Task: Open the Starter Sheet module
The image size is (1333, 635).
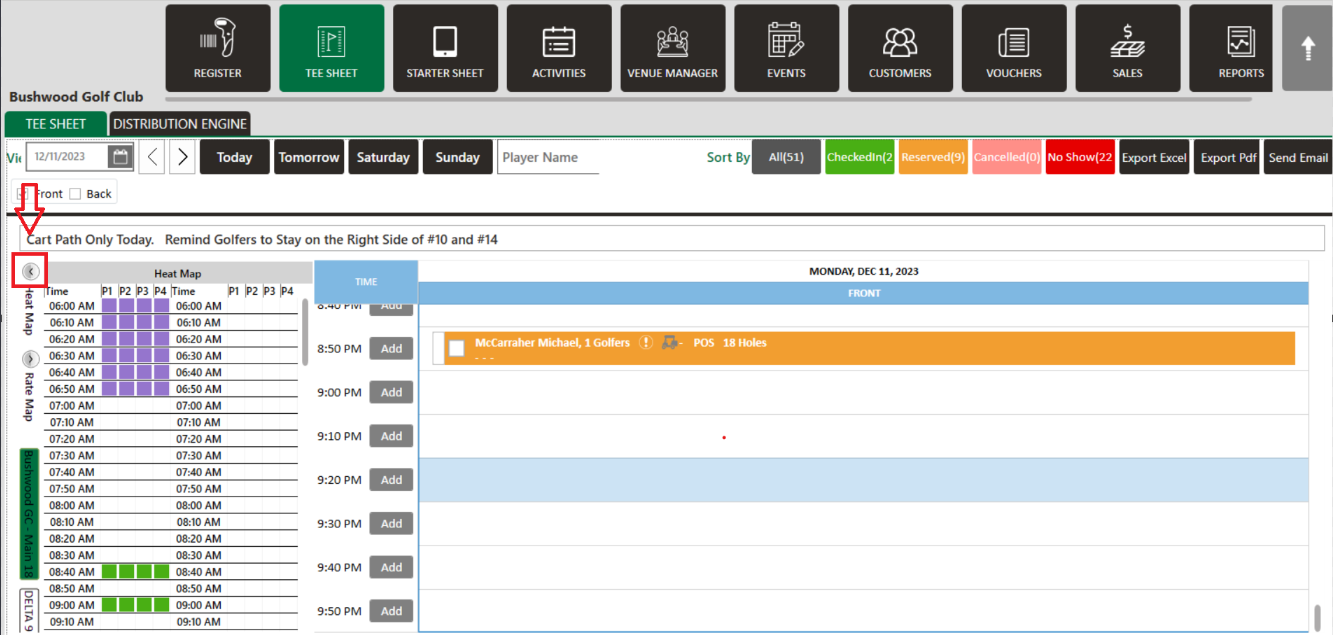Action: (445, 48)
